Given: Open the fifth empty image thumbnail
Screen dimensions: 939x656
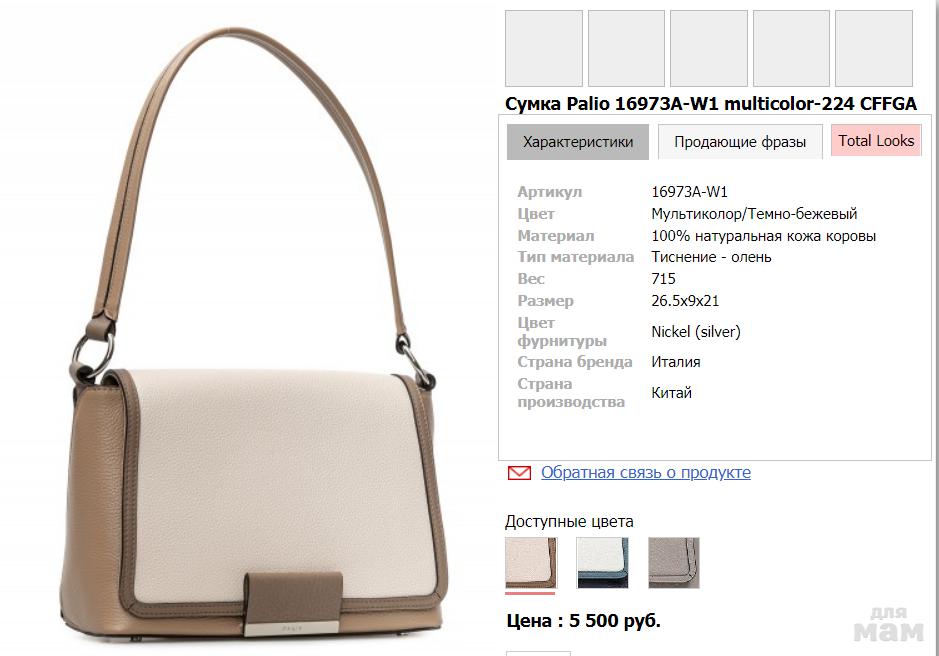Looking at the screenshot, I should [x=874, y=49].
